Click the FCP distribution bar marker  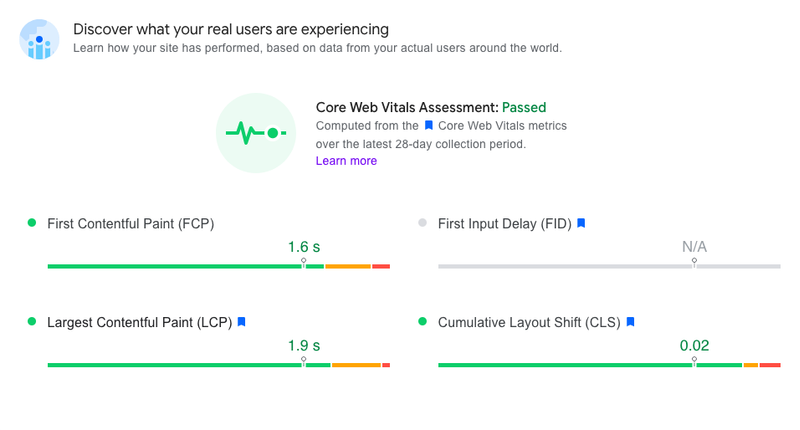coord(304,263)
